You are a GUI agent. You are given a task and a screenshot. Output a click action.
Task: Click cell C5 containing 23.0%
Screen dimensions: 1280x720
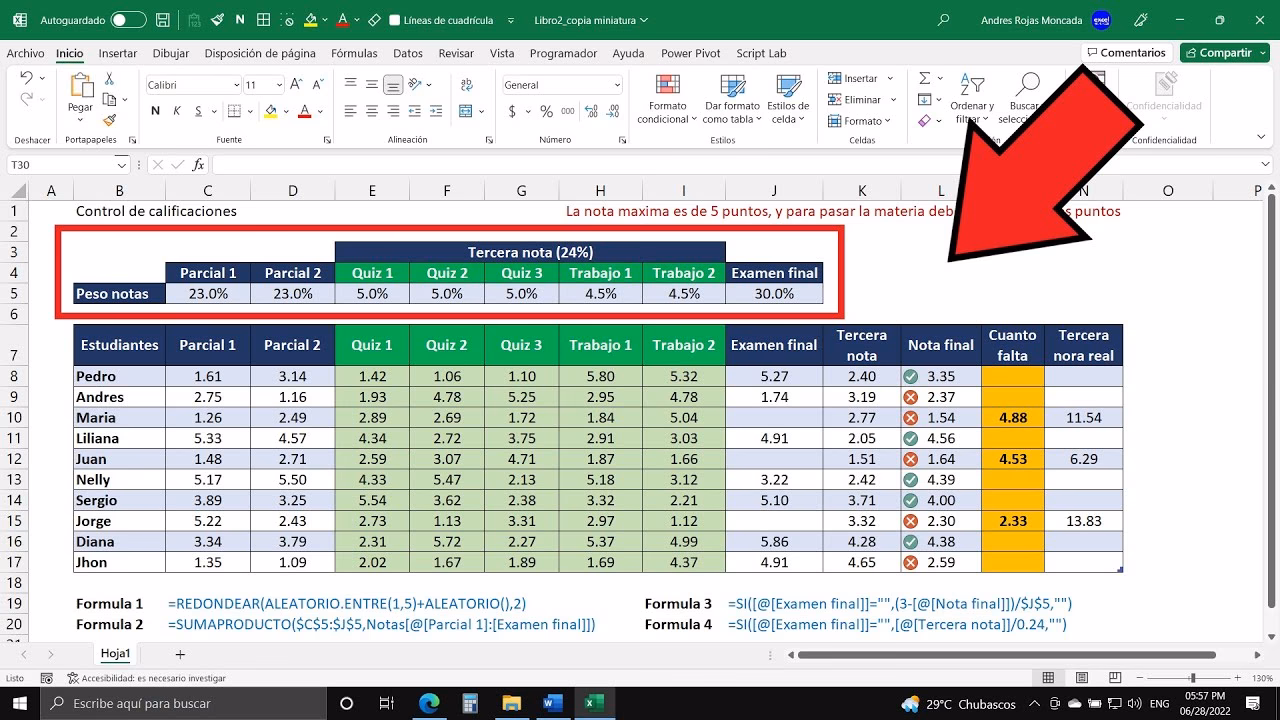click(207, 293)
